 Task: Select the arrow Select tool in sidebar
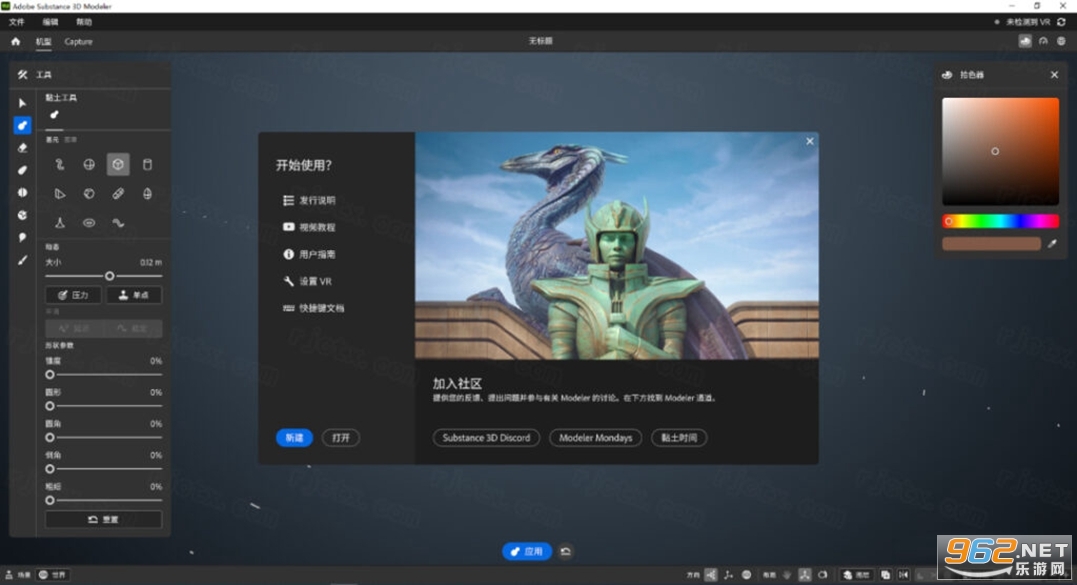coord(22,103)
